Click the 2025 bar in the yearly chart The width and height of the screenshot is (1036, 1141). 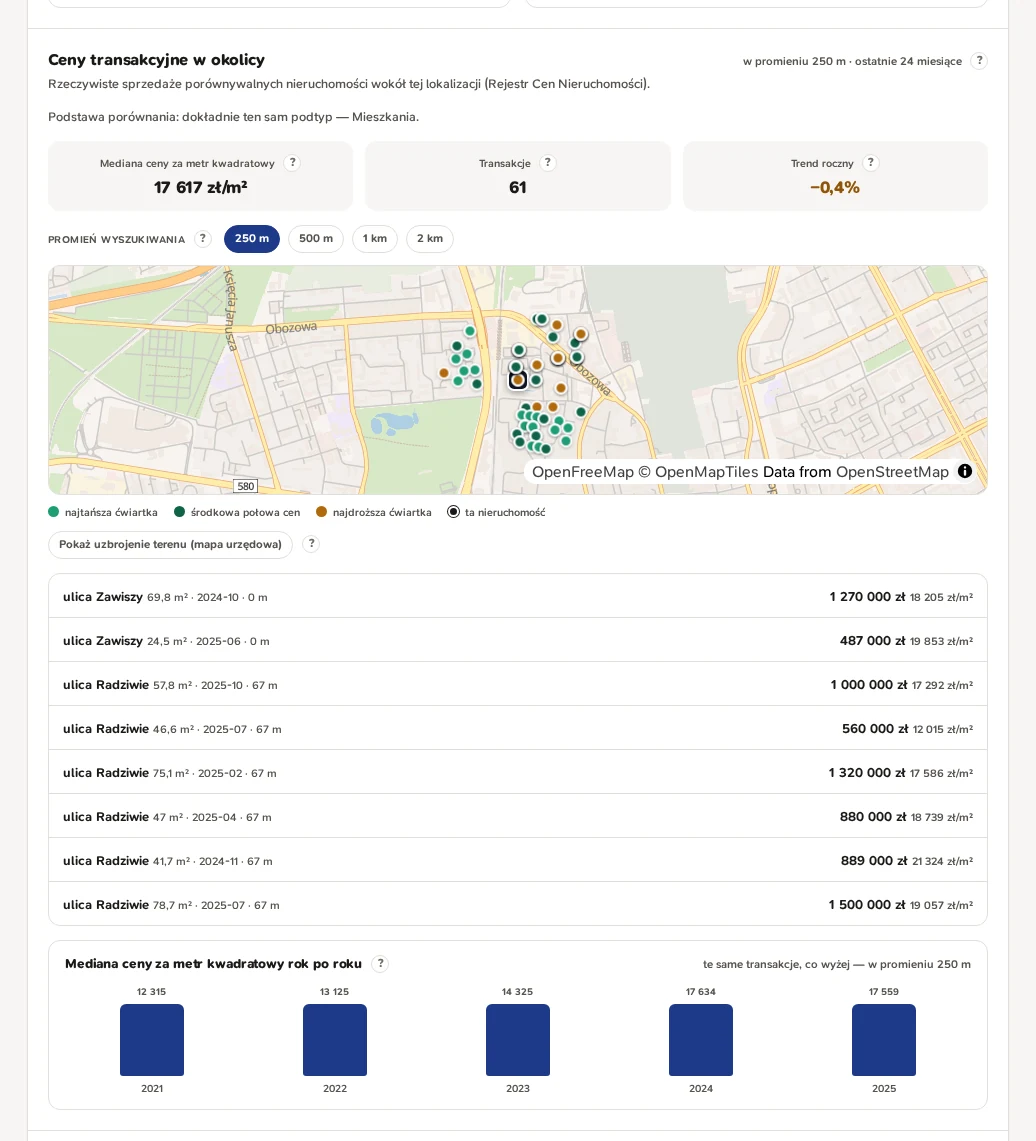coord(884,1040)
